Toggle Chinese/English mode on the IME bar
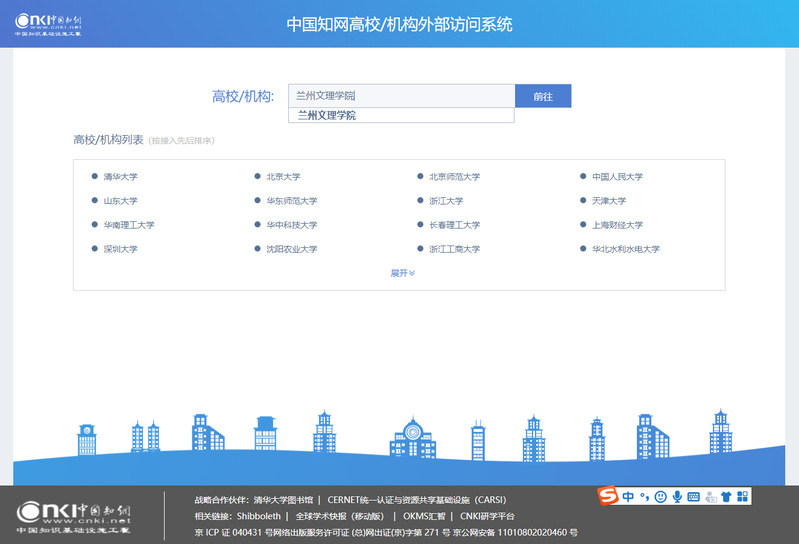 pyautogui.click(x=628, y=497)
